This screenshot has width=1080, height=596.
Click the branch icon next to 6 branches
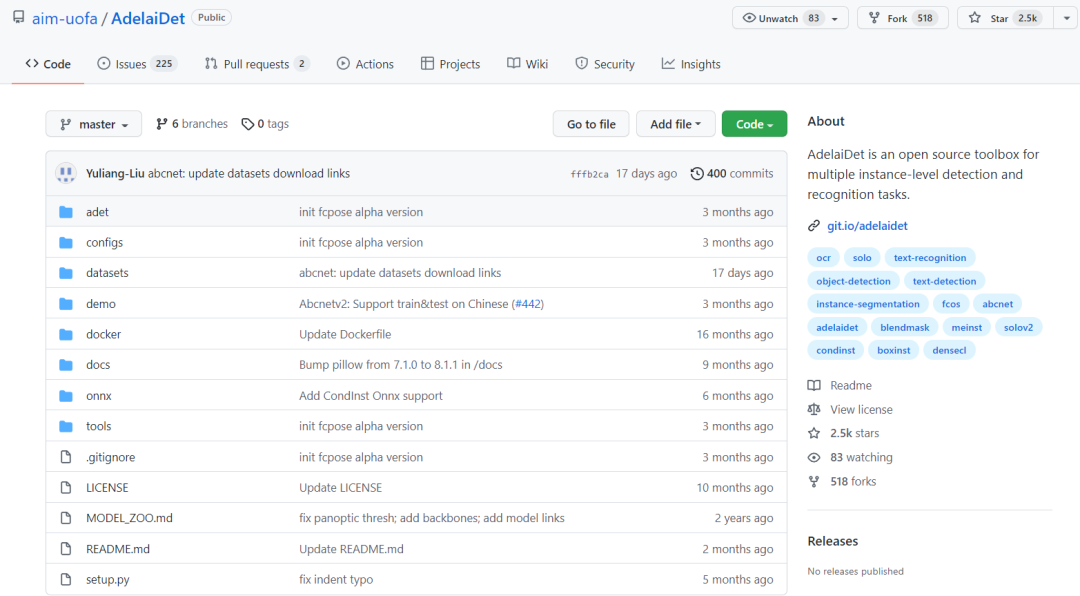162,124
